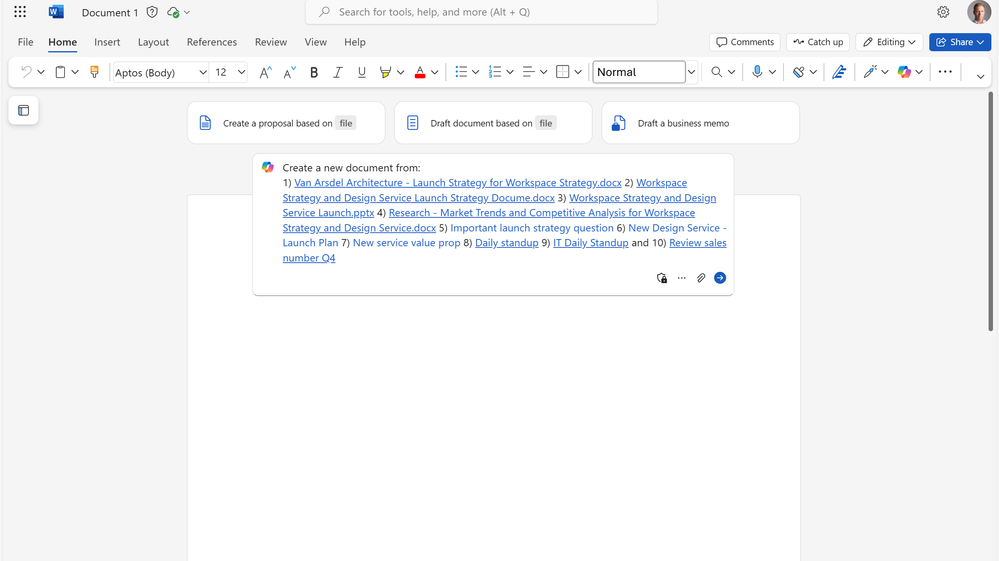Open the Comments pane button
This screenshot has width=999, height=561.
point(745,42)
